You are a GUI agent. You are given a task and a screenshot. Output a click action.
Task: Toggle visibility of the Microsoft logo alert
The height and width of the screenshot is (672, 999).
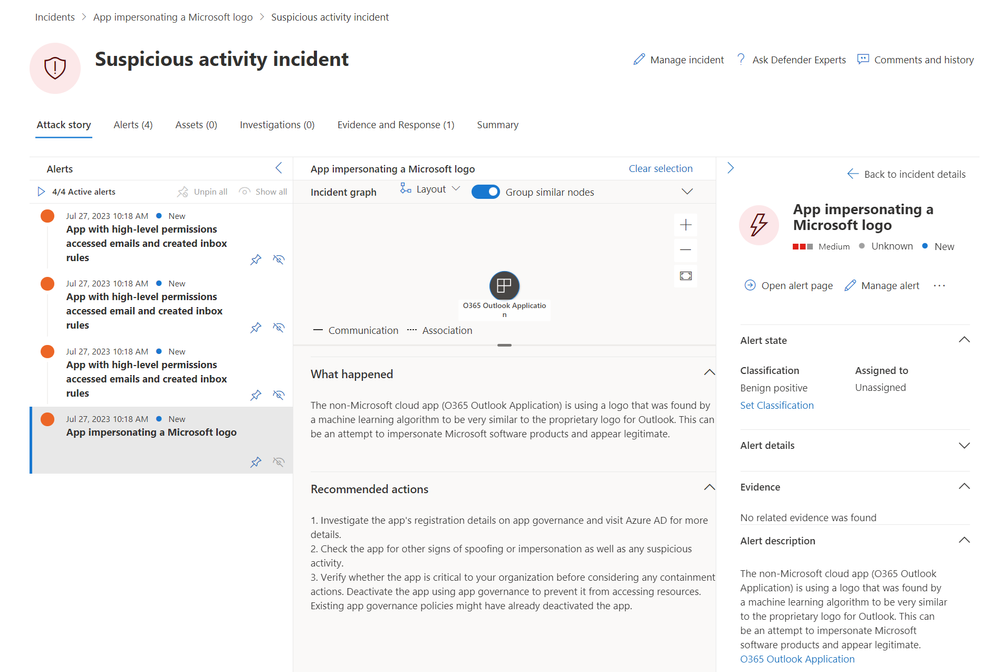coord(278,462)
